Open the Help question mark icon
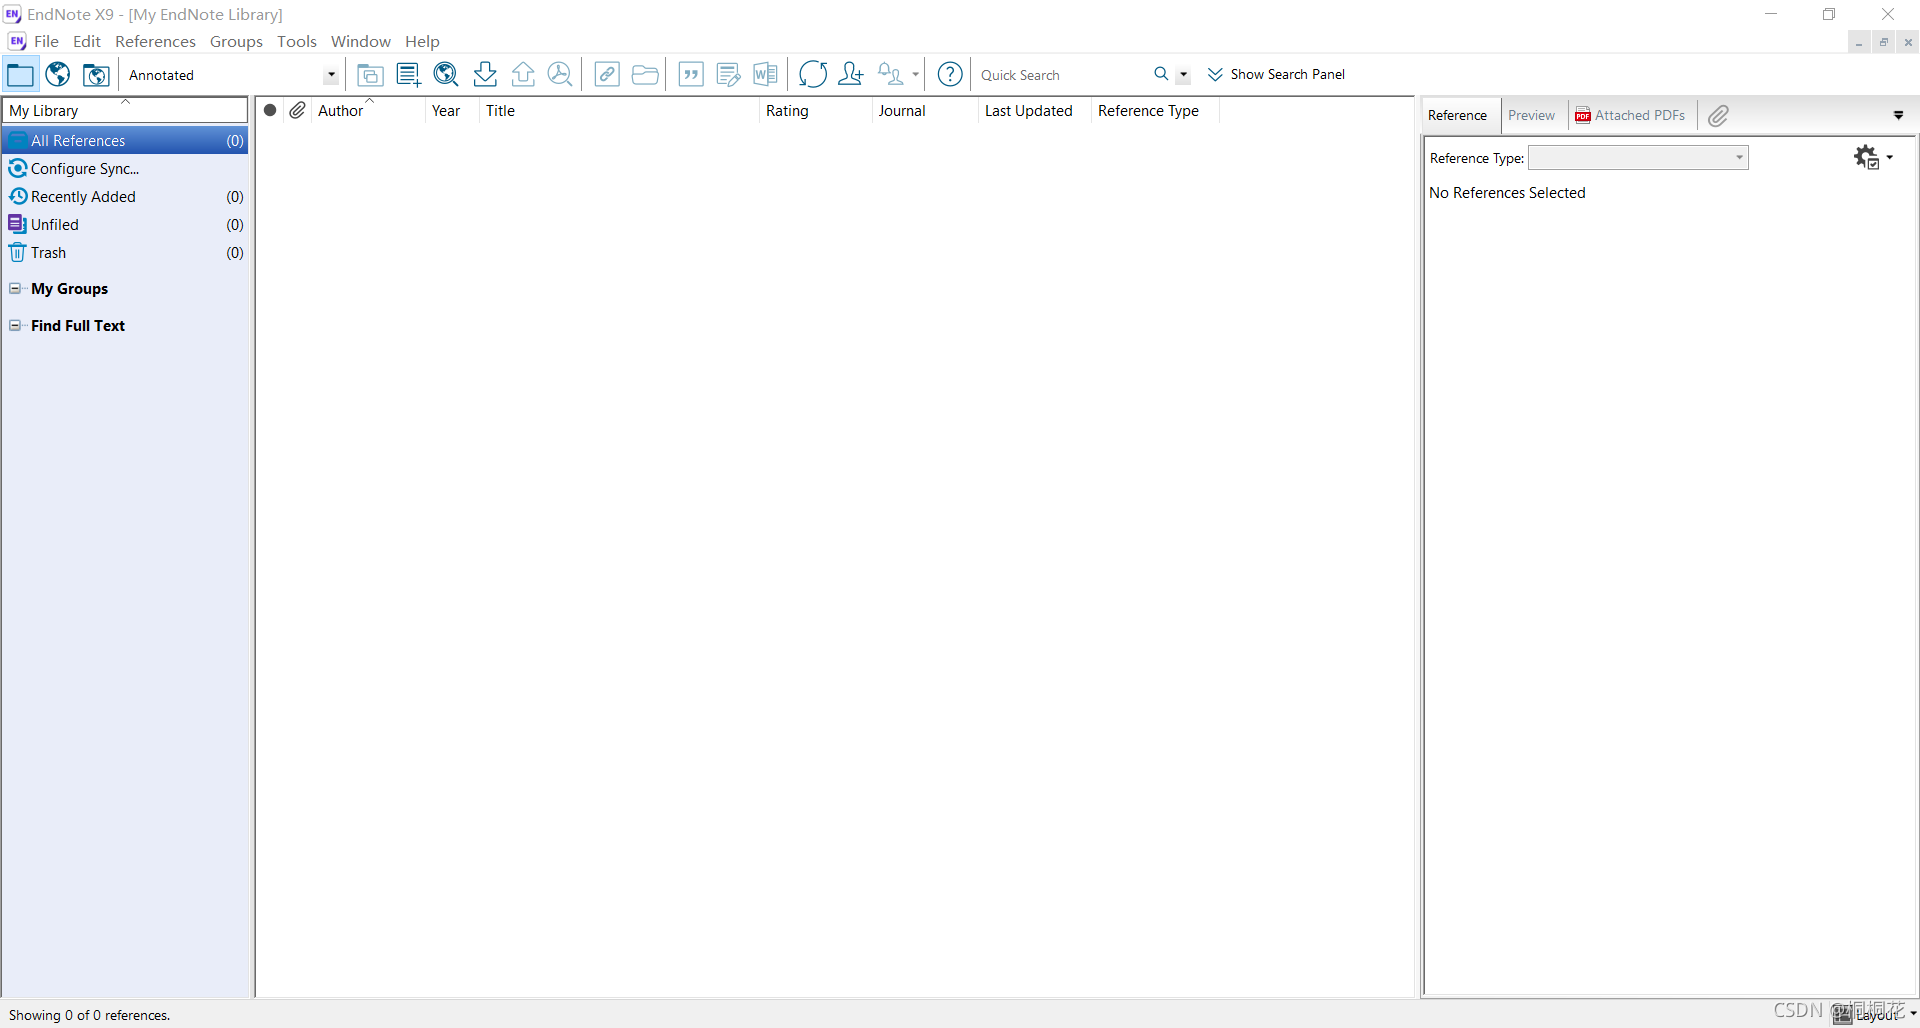The width and height of the screenshot is (1920, 1028). [x=950, y=75]
